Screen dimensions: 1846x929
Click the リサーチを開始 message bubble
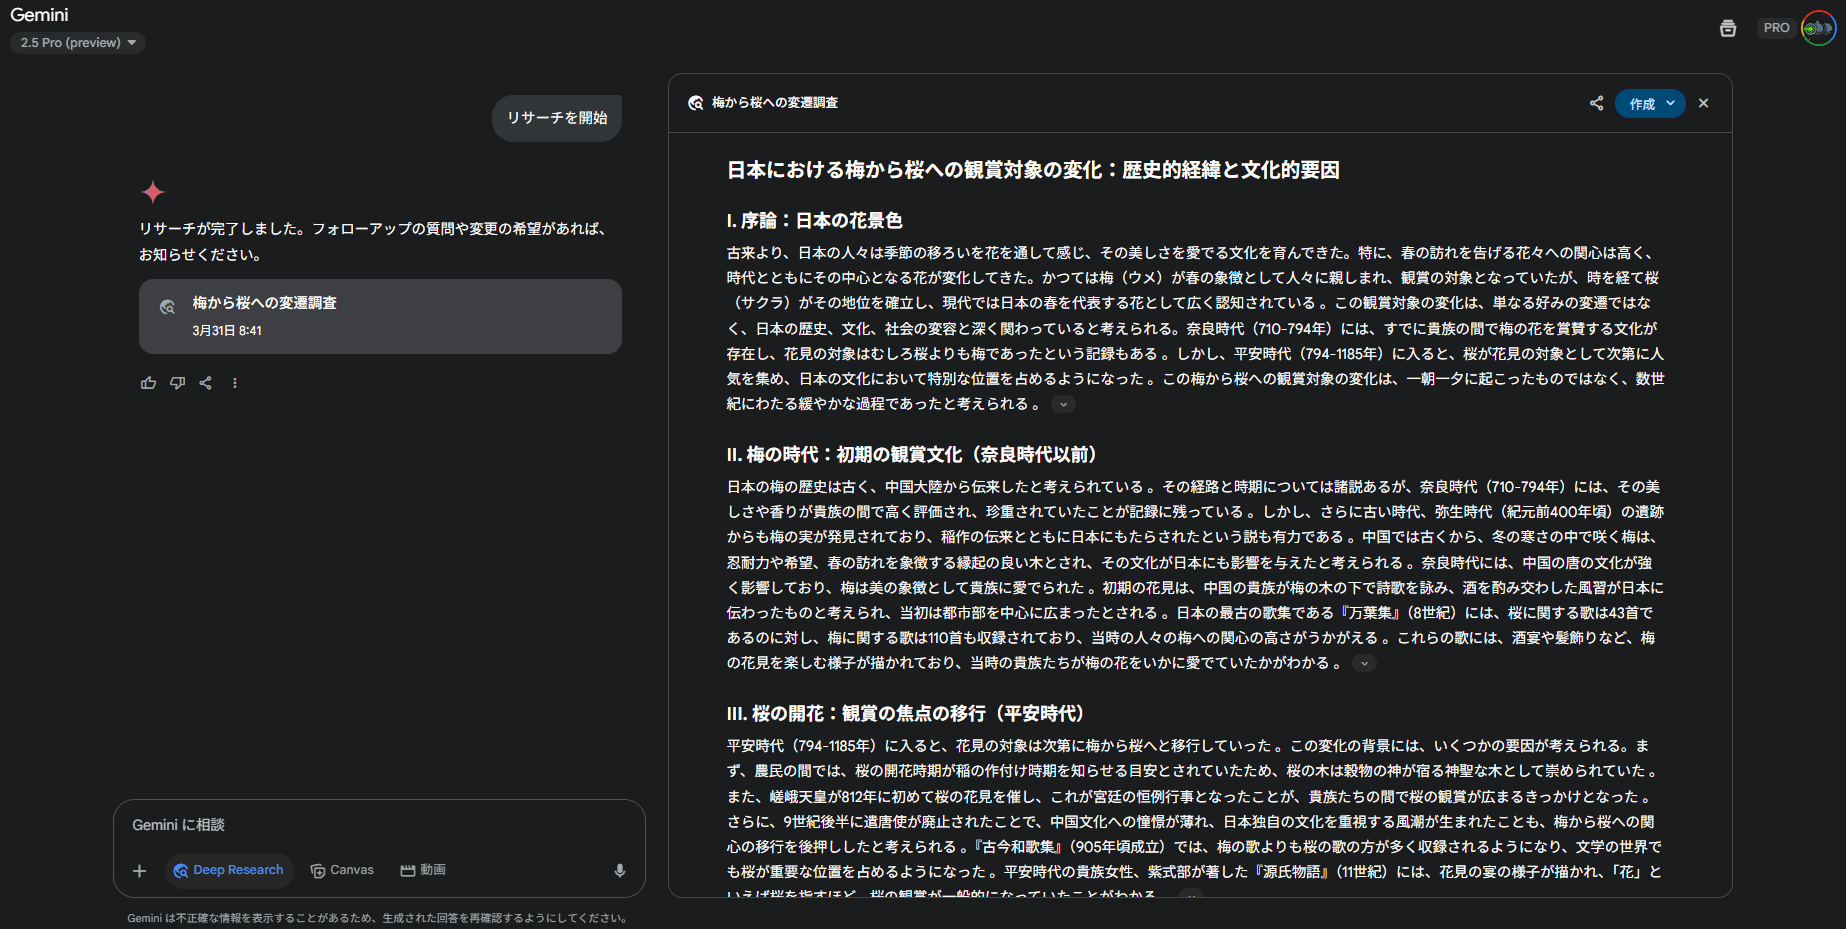point(557,118)
